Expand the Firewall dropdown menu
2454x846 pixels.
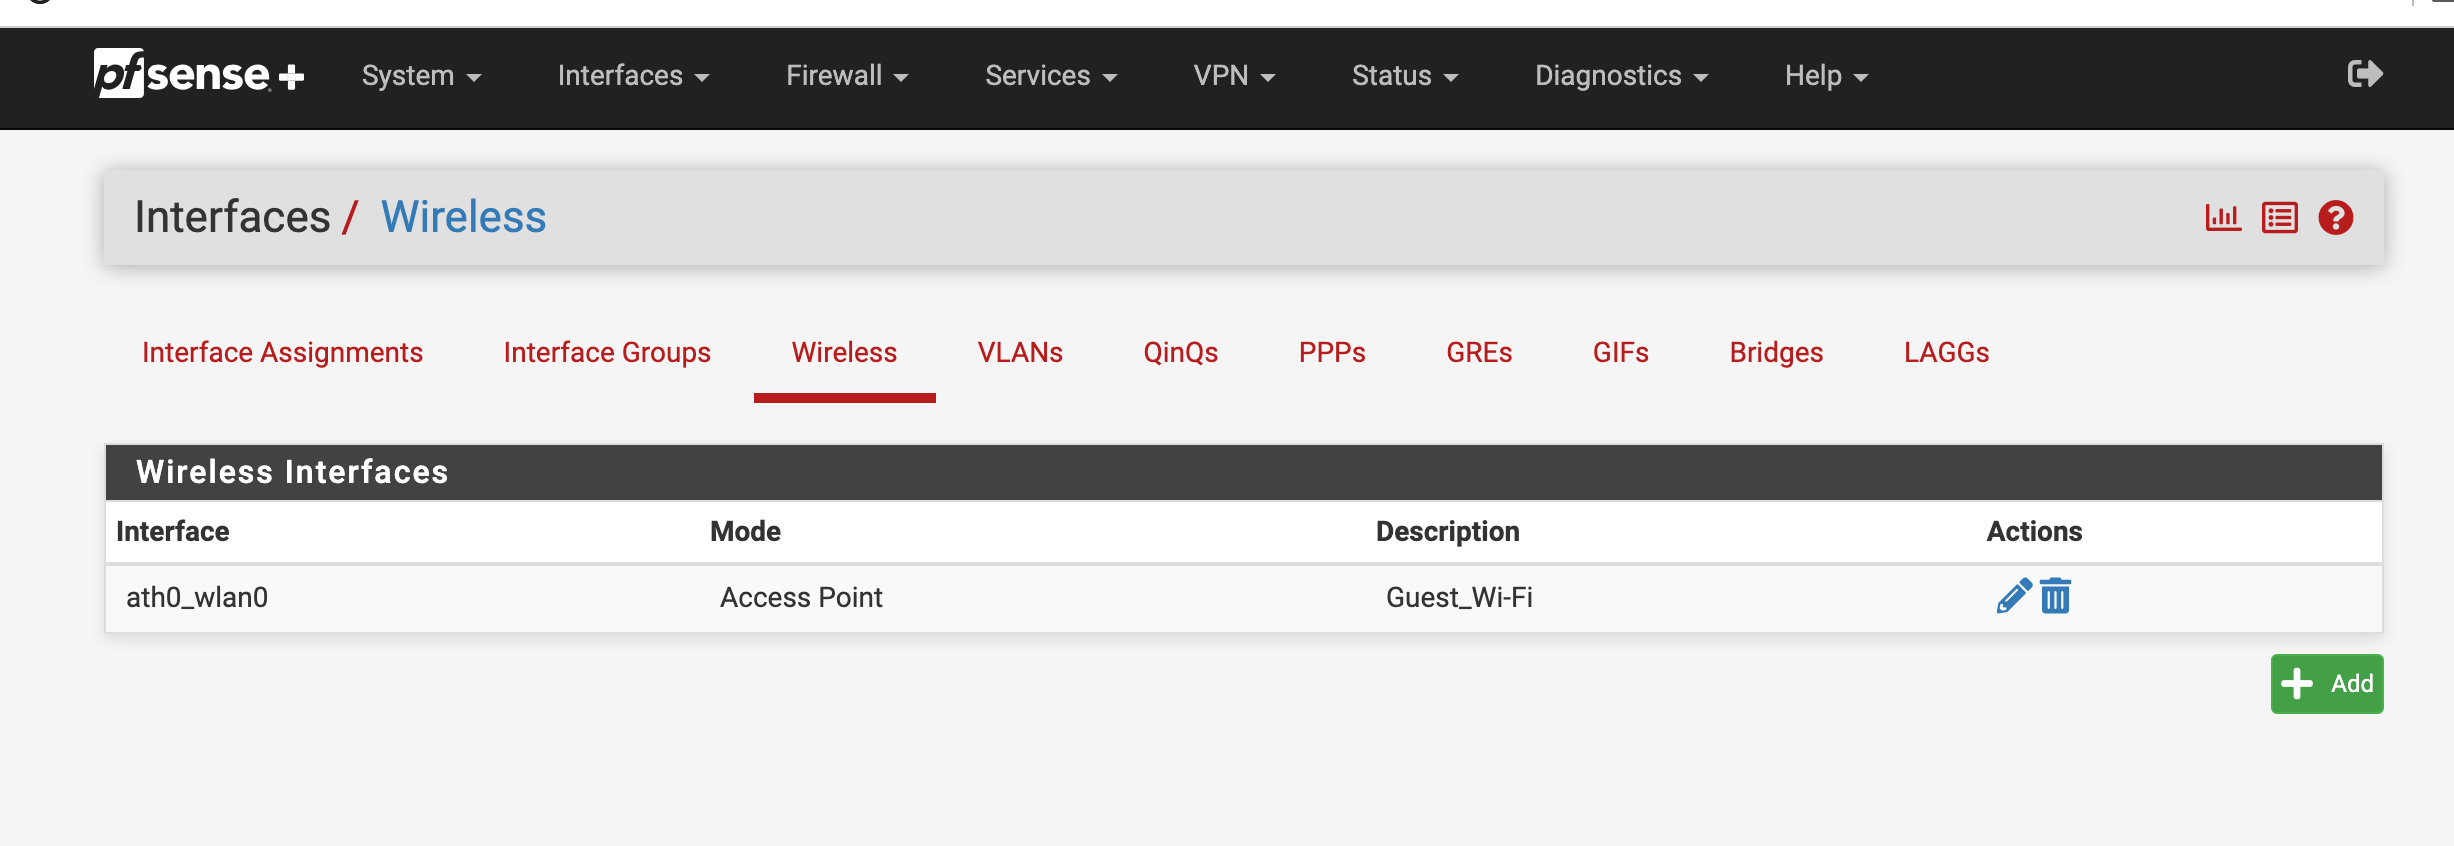[846, 76]
